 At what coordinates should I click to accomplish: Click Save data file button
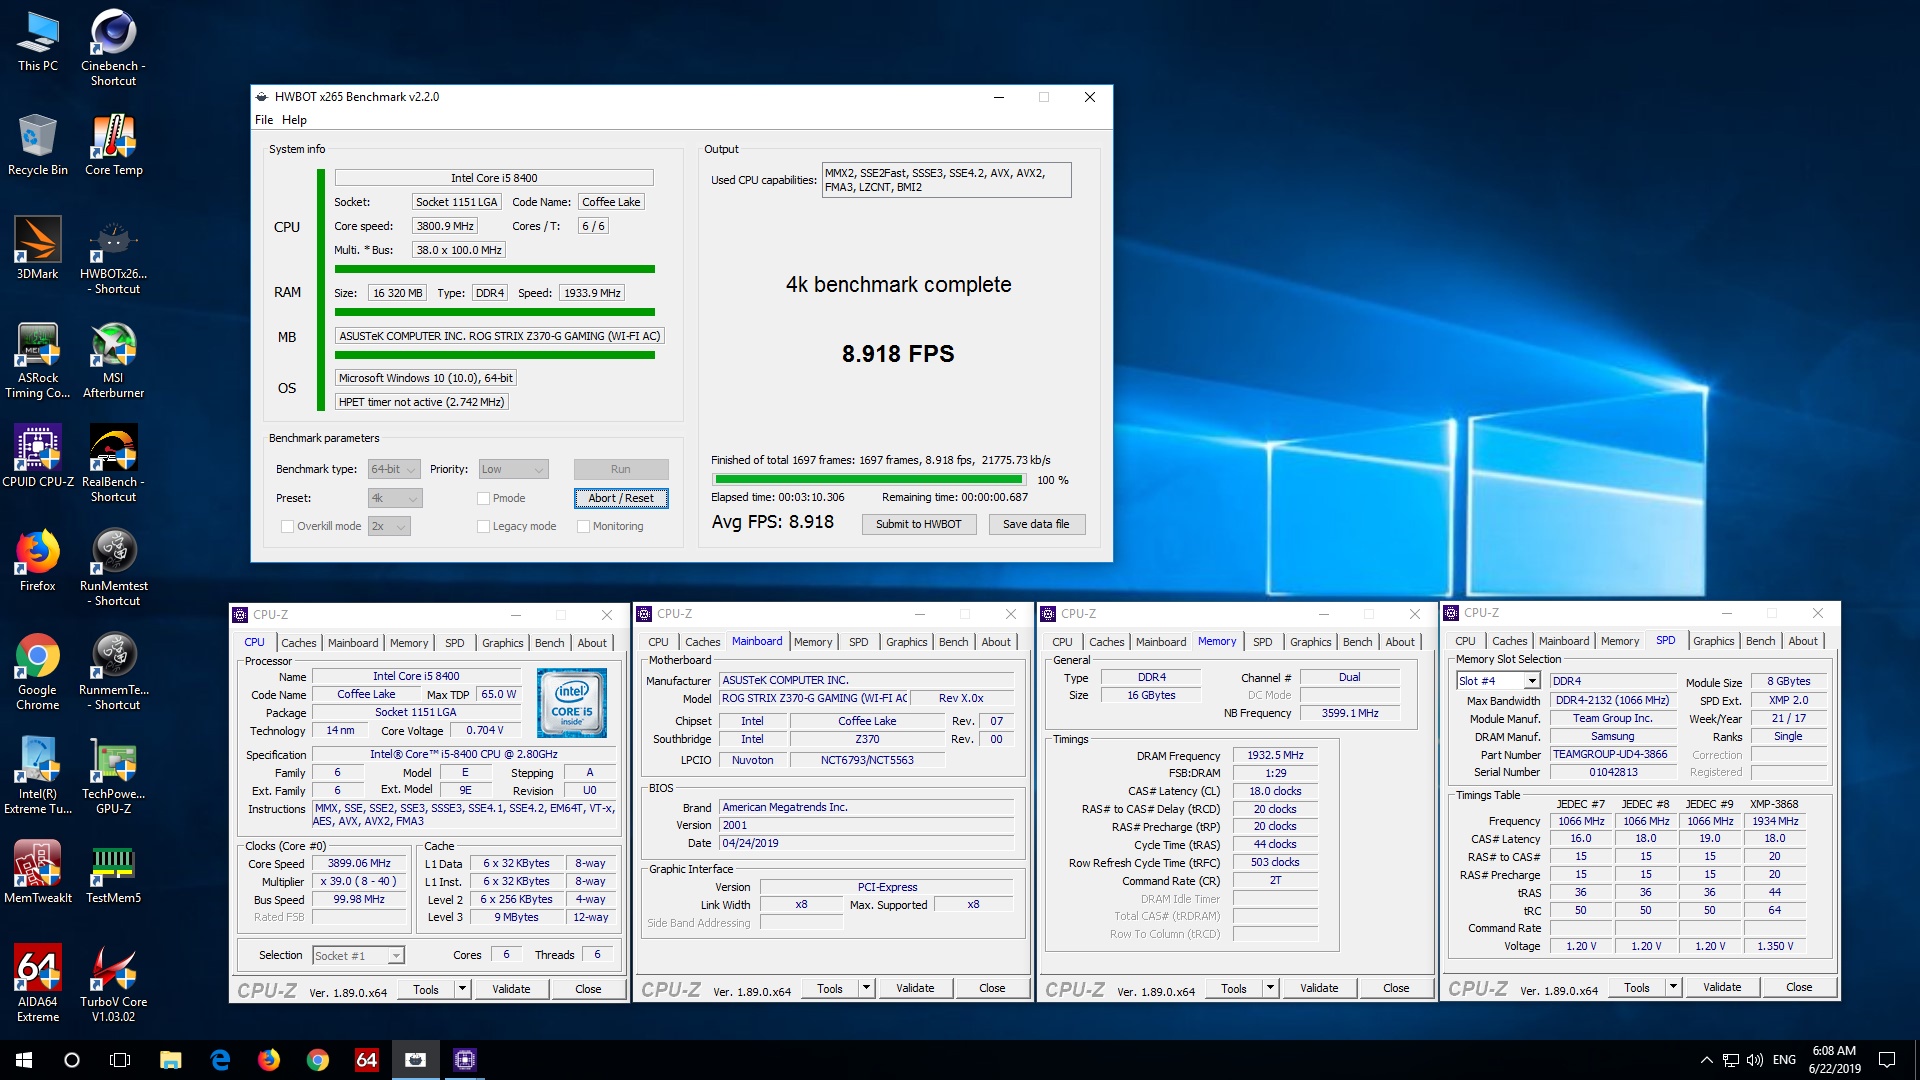tap(1036, 524)
